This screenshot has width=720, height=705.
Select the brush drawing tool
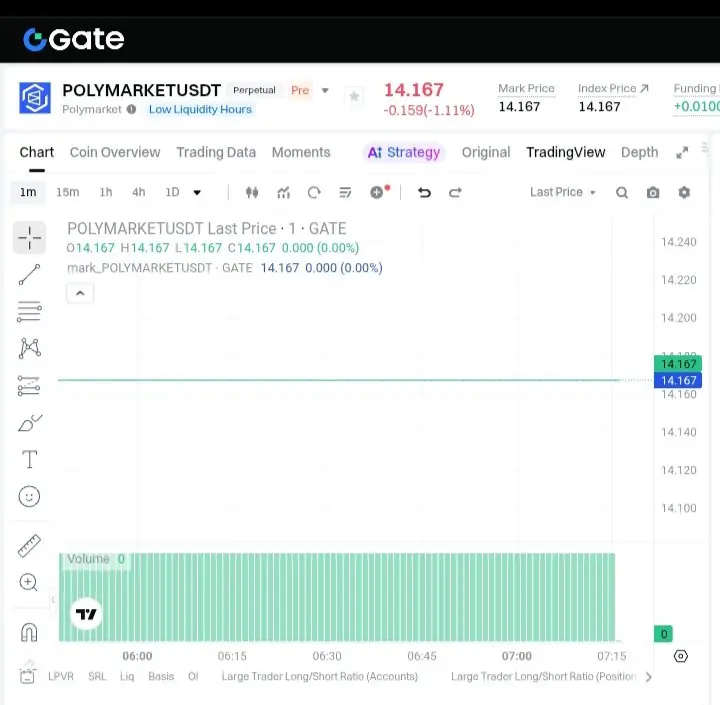click(30, 423)
